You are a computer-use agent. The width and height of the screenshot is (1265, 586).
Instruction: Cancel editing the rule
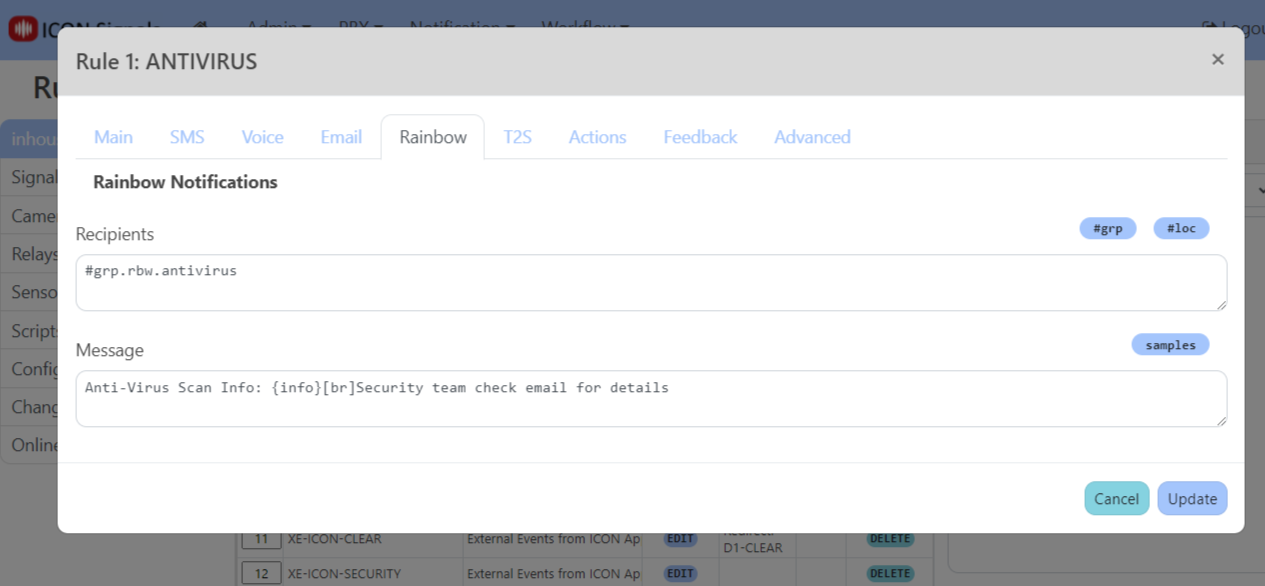(1116, 498)
